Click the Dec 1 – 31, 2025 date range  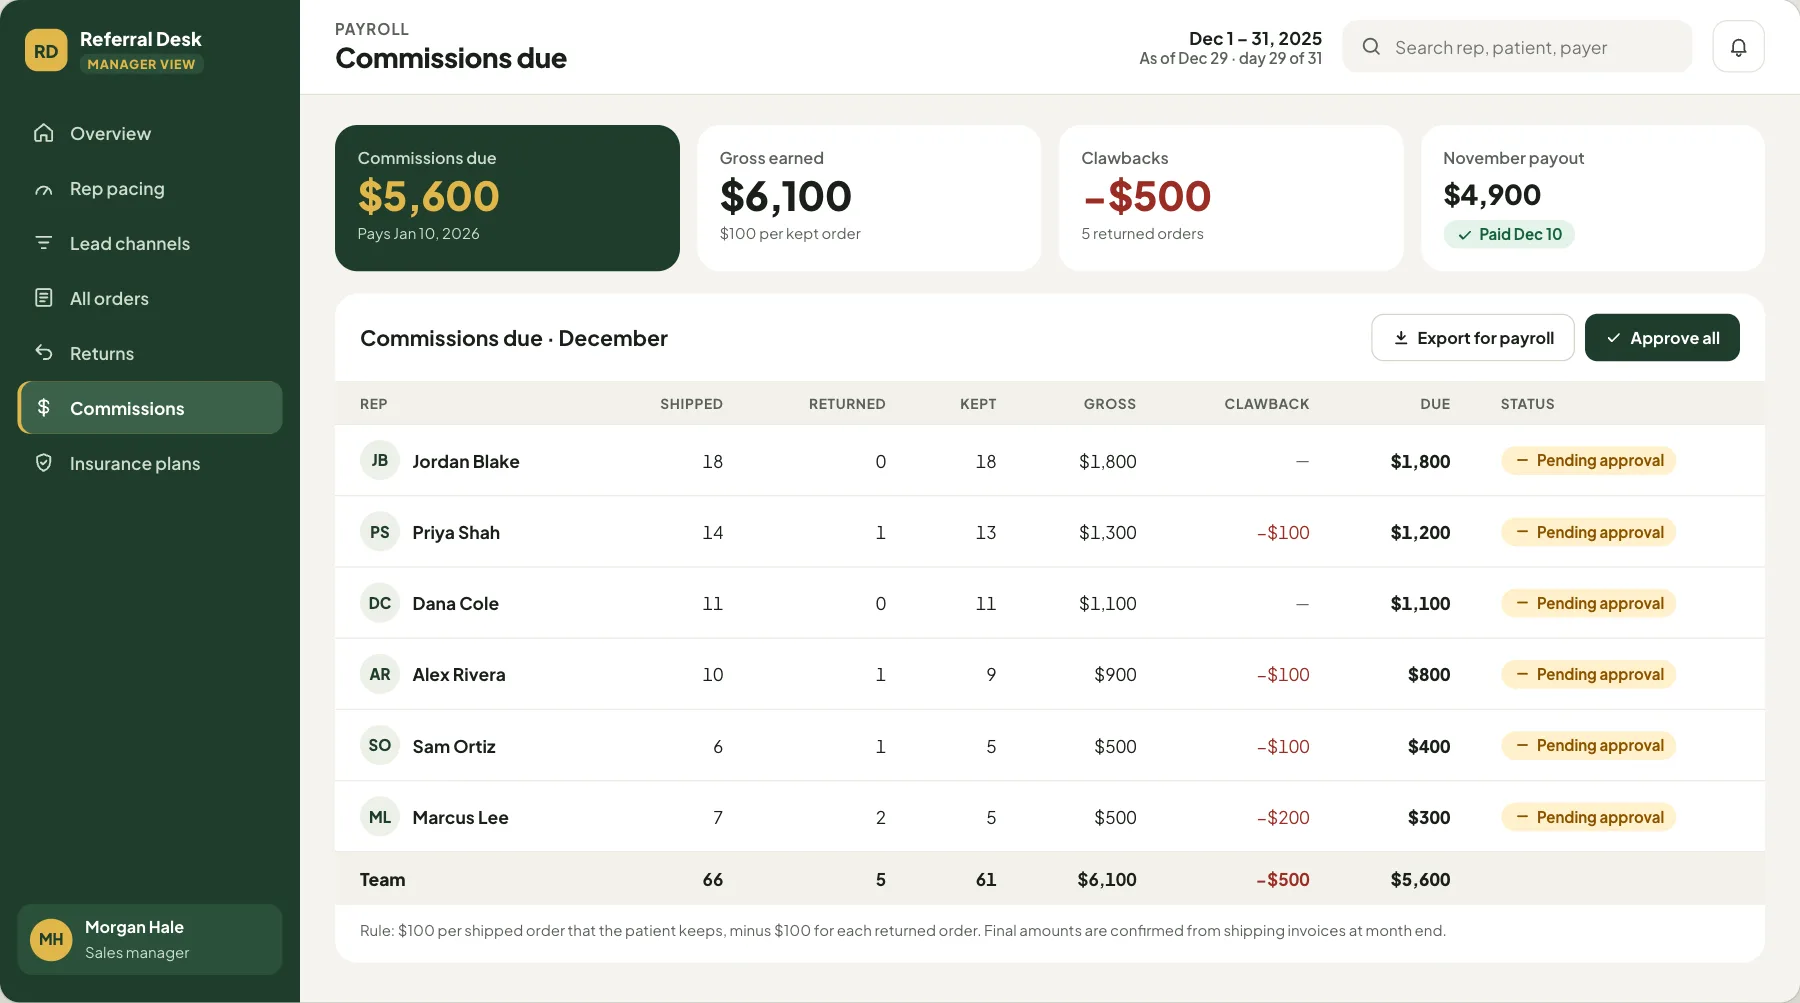coord(1255,38)
